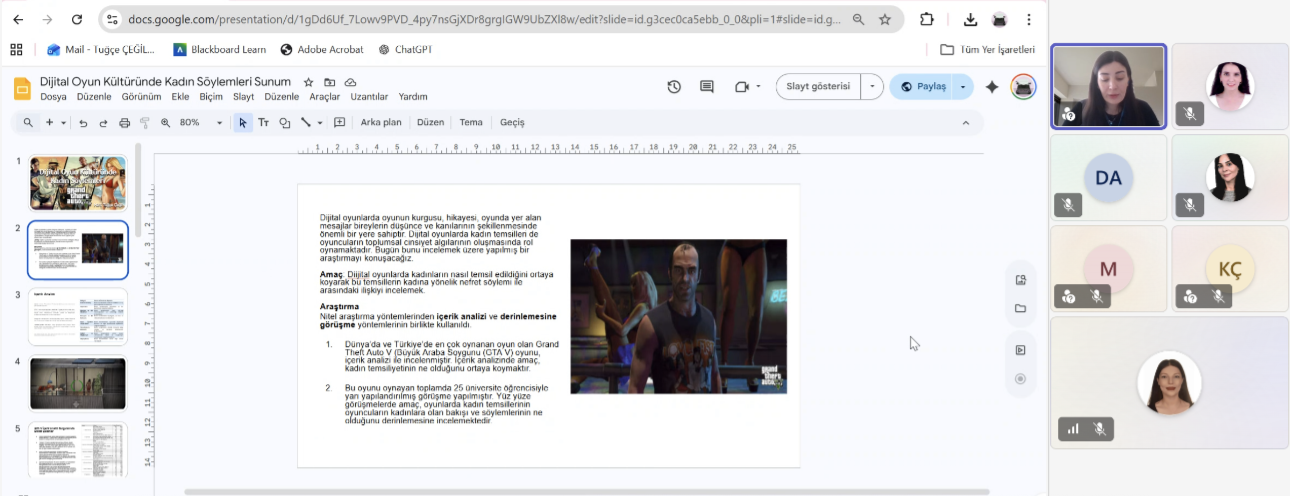Open the comments panel icon
Screen dimensions: 1290x496
(x=707, y=87)
